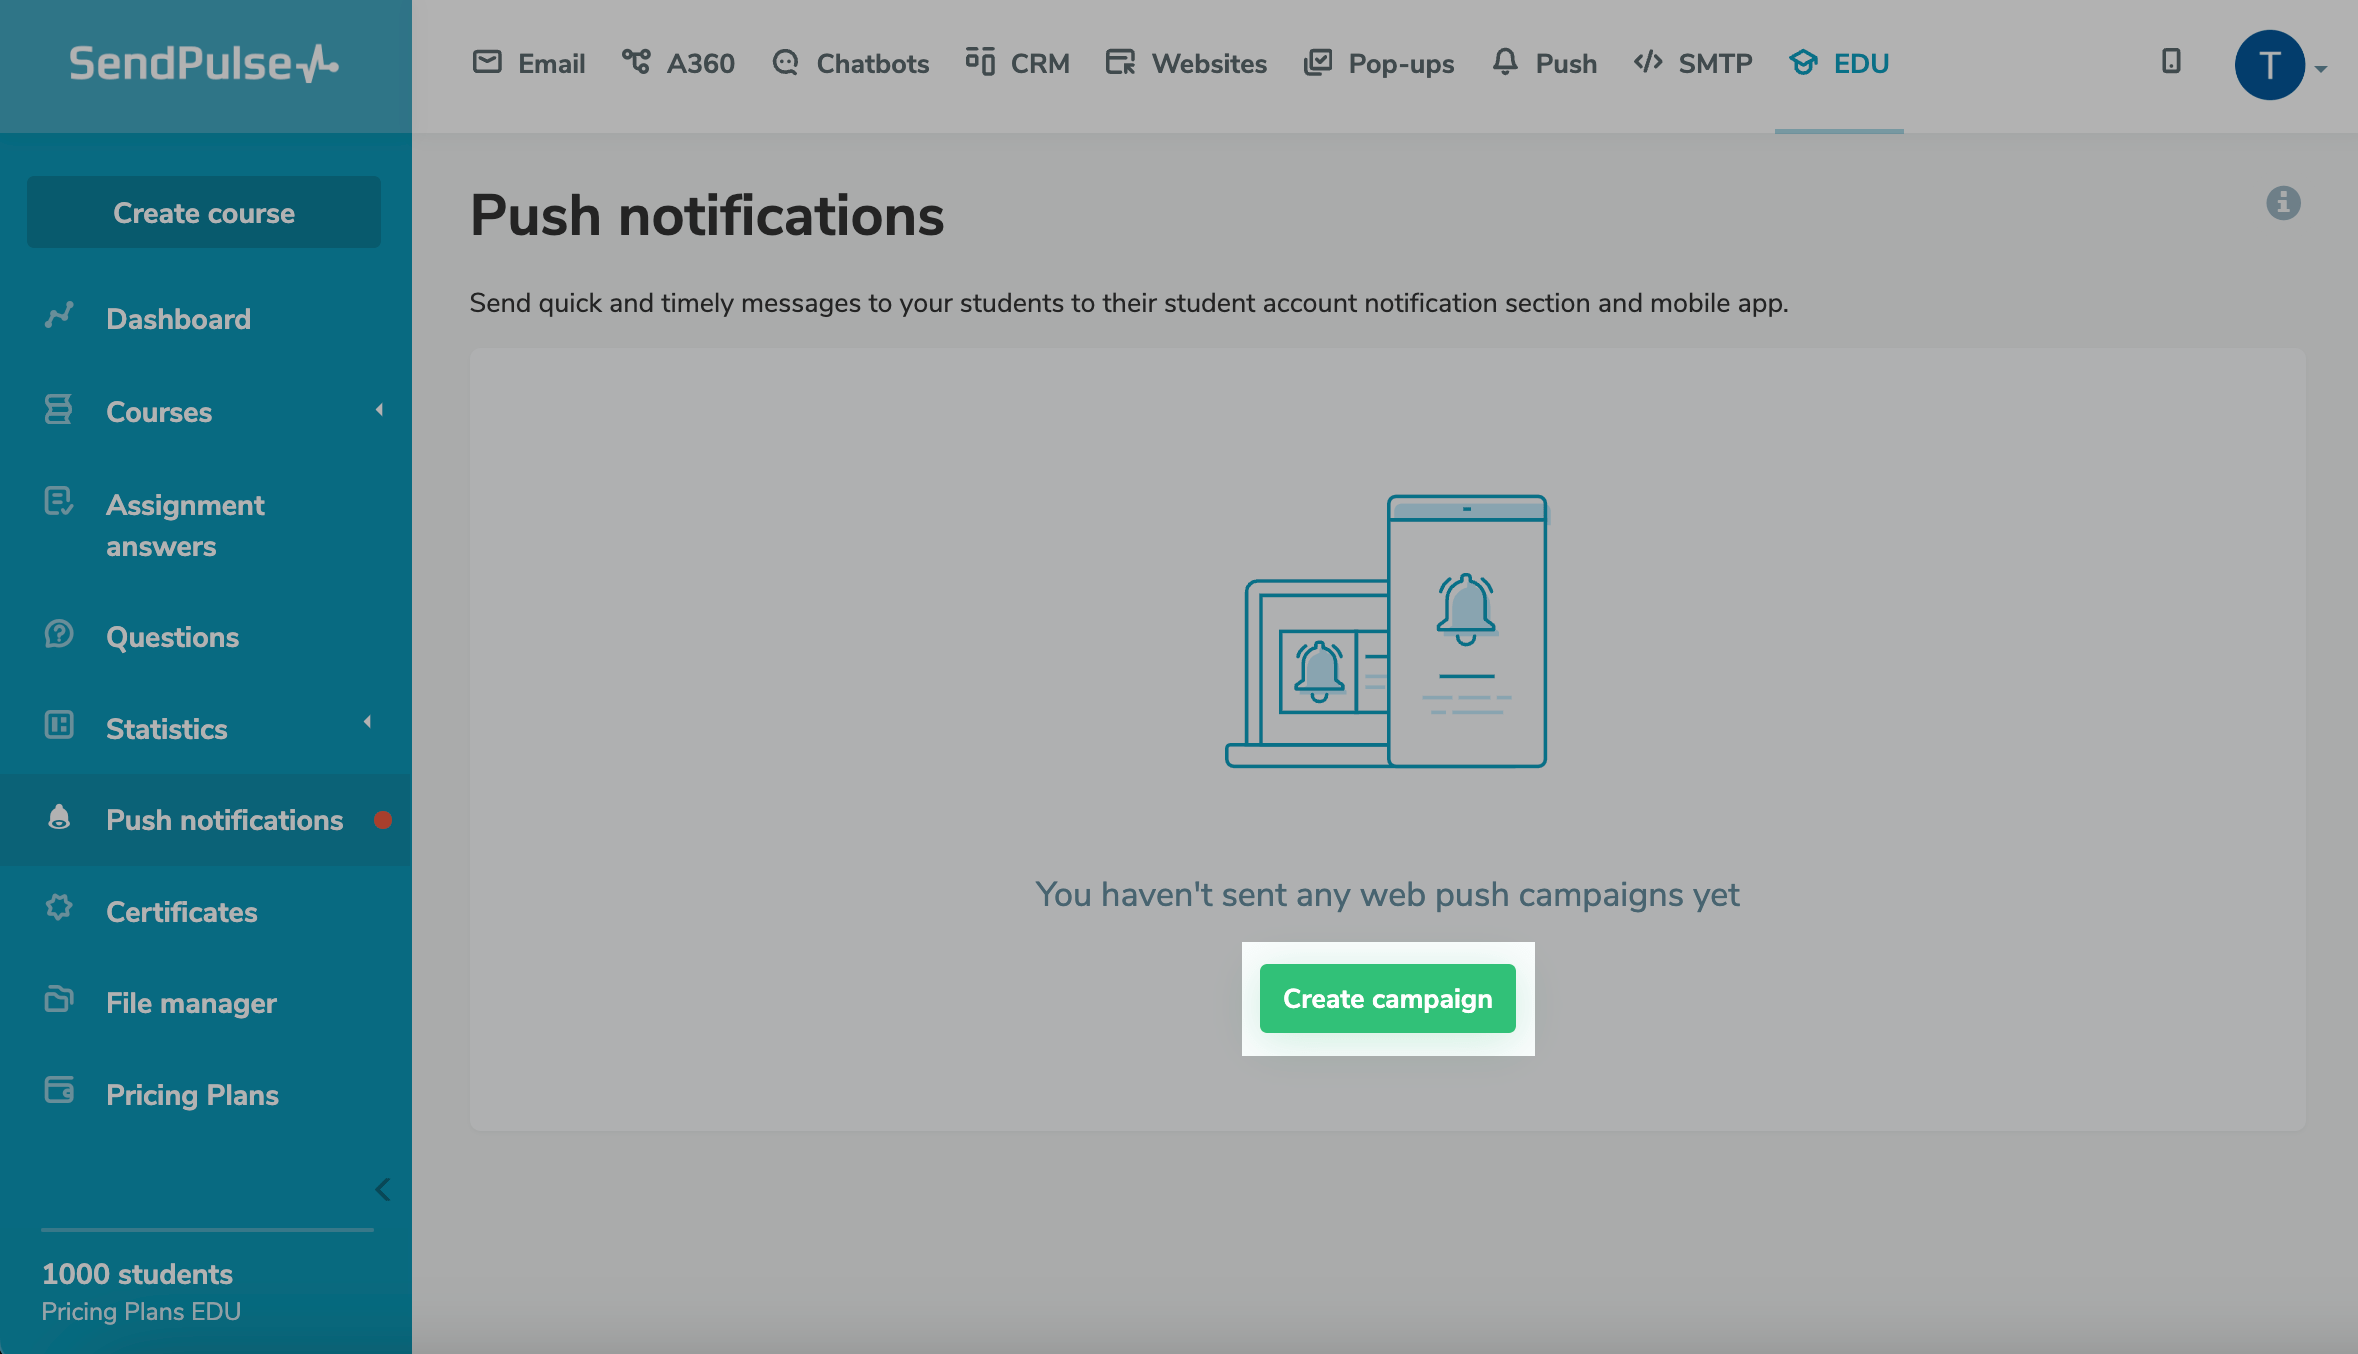Image resolution: width=2358 pixels, height=1354 pixels.
Task: Select Push notifications in sidebar
Action: (x=224, y=820)
